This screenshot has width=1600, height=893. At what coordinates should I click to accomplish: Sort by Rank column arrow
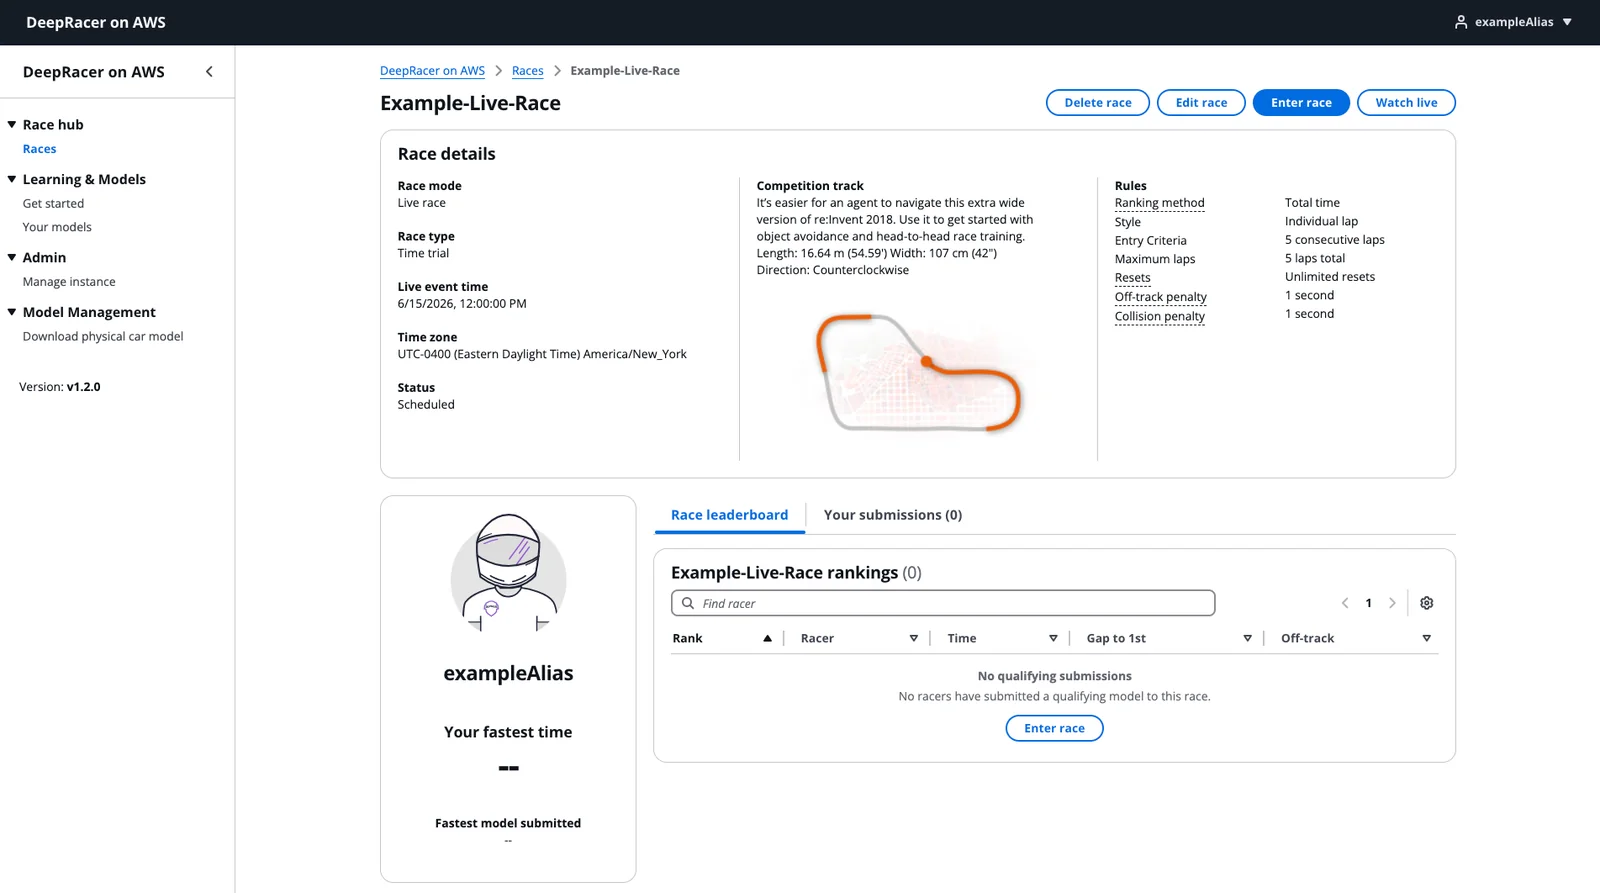coord(767,638)
